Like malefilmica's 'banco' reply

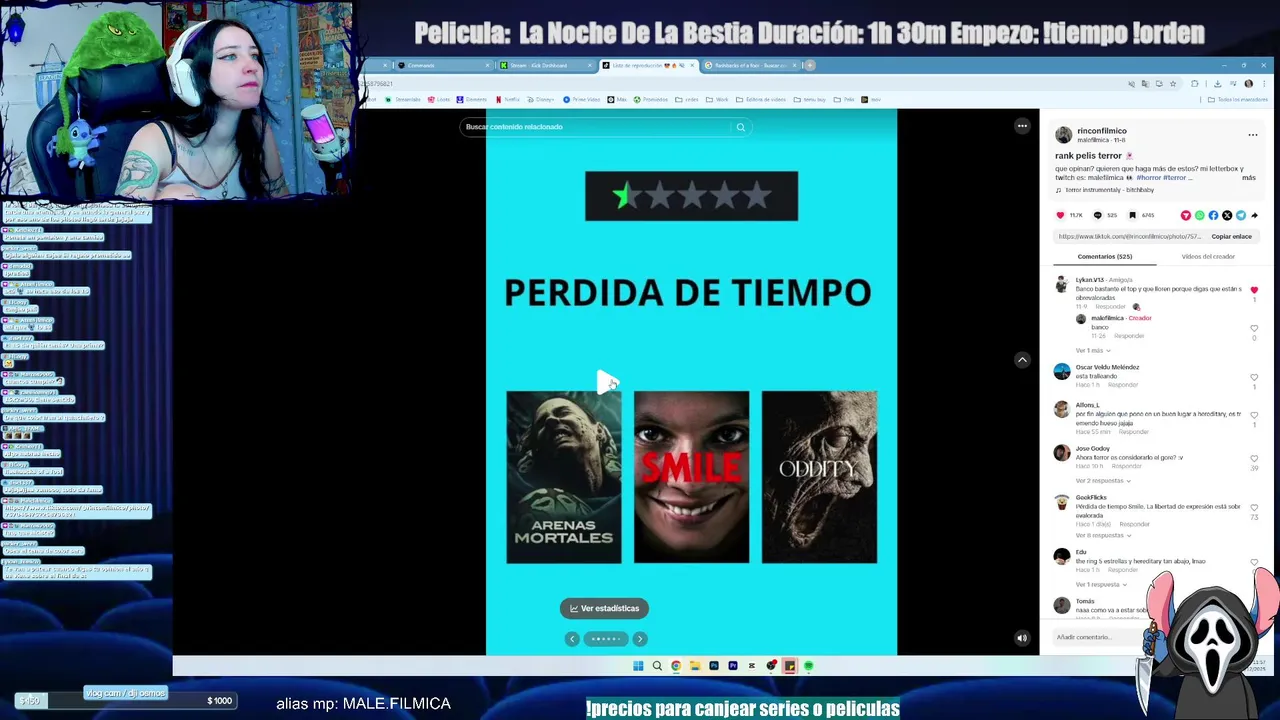[1254, 328]
